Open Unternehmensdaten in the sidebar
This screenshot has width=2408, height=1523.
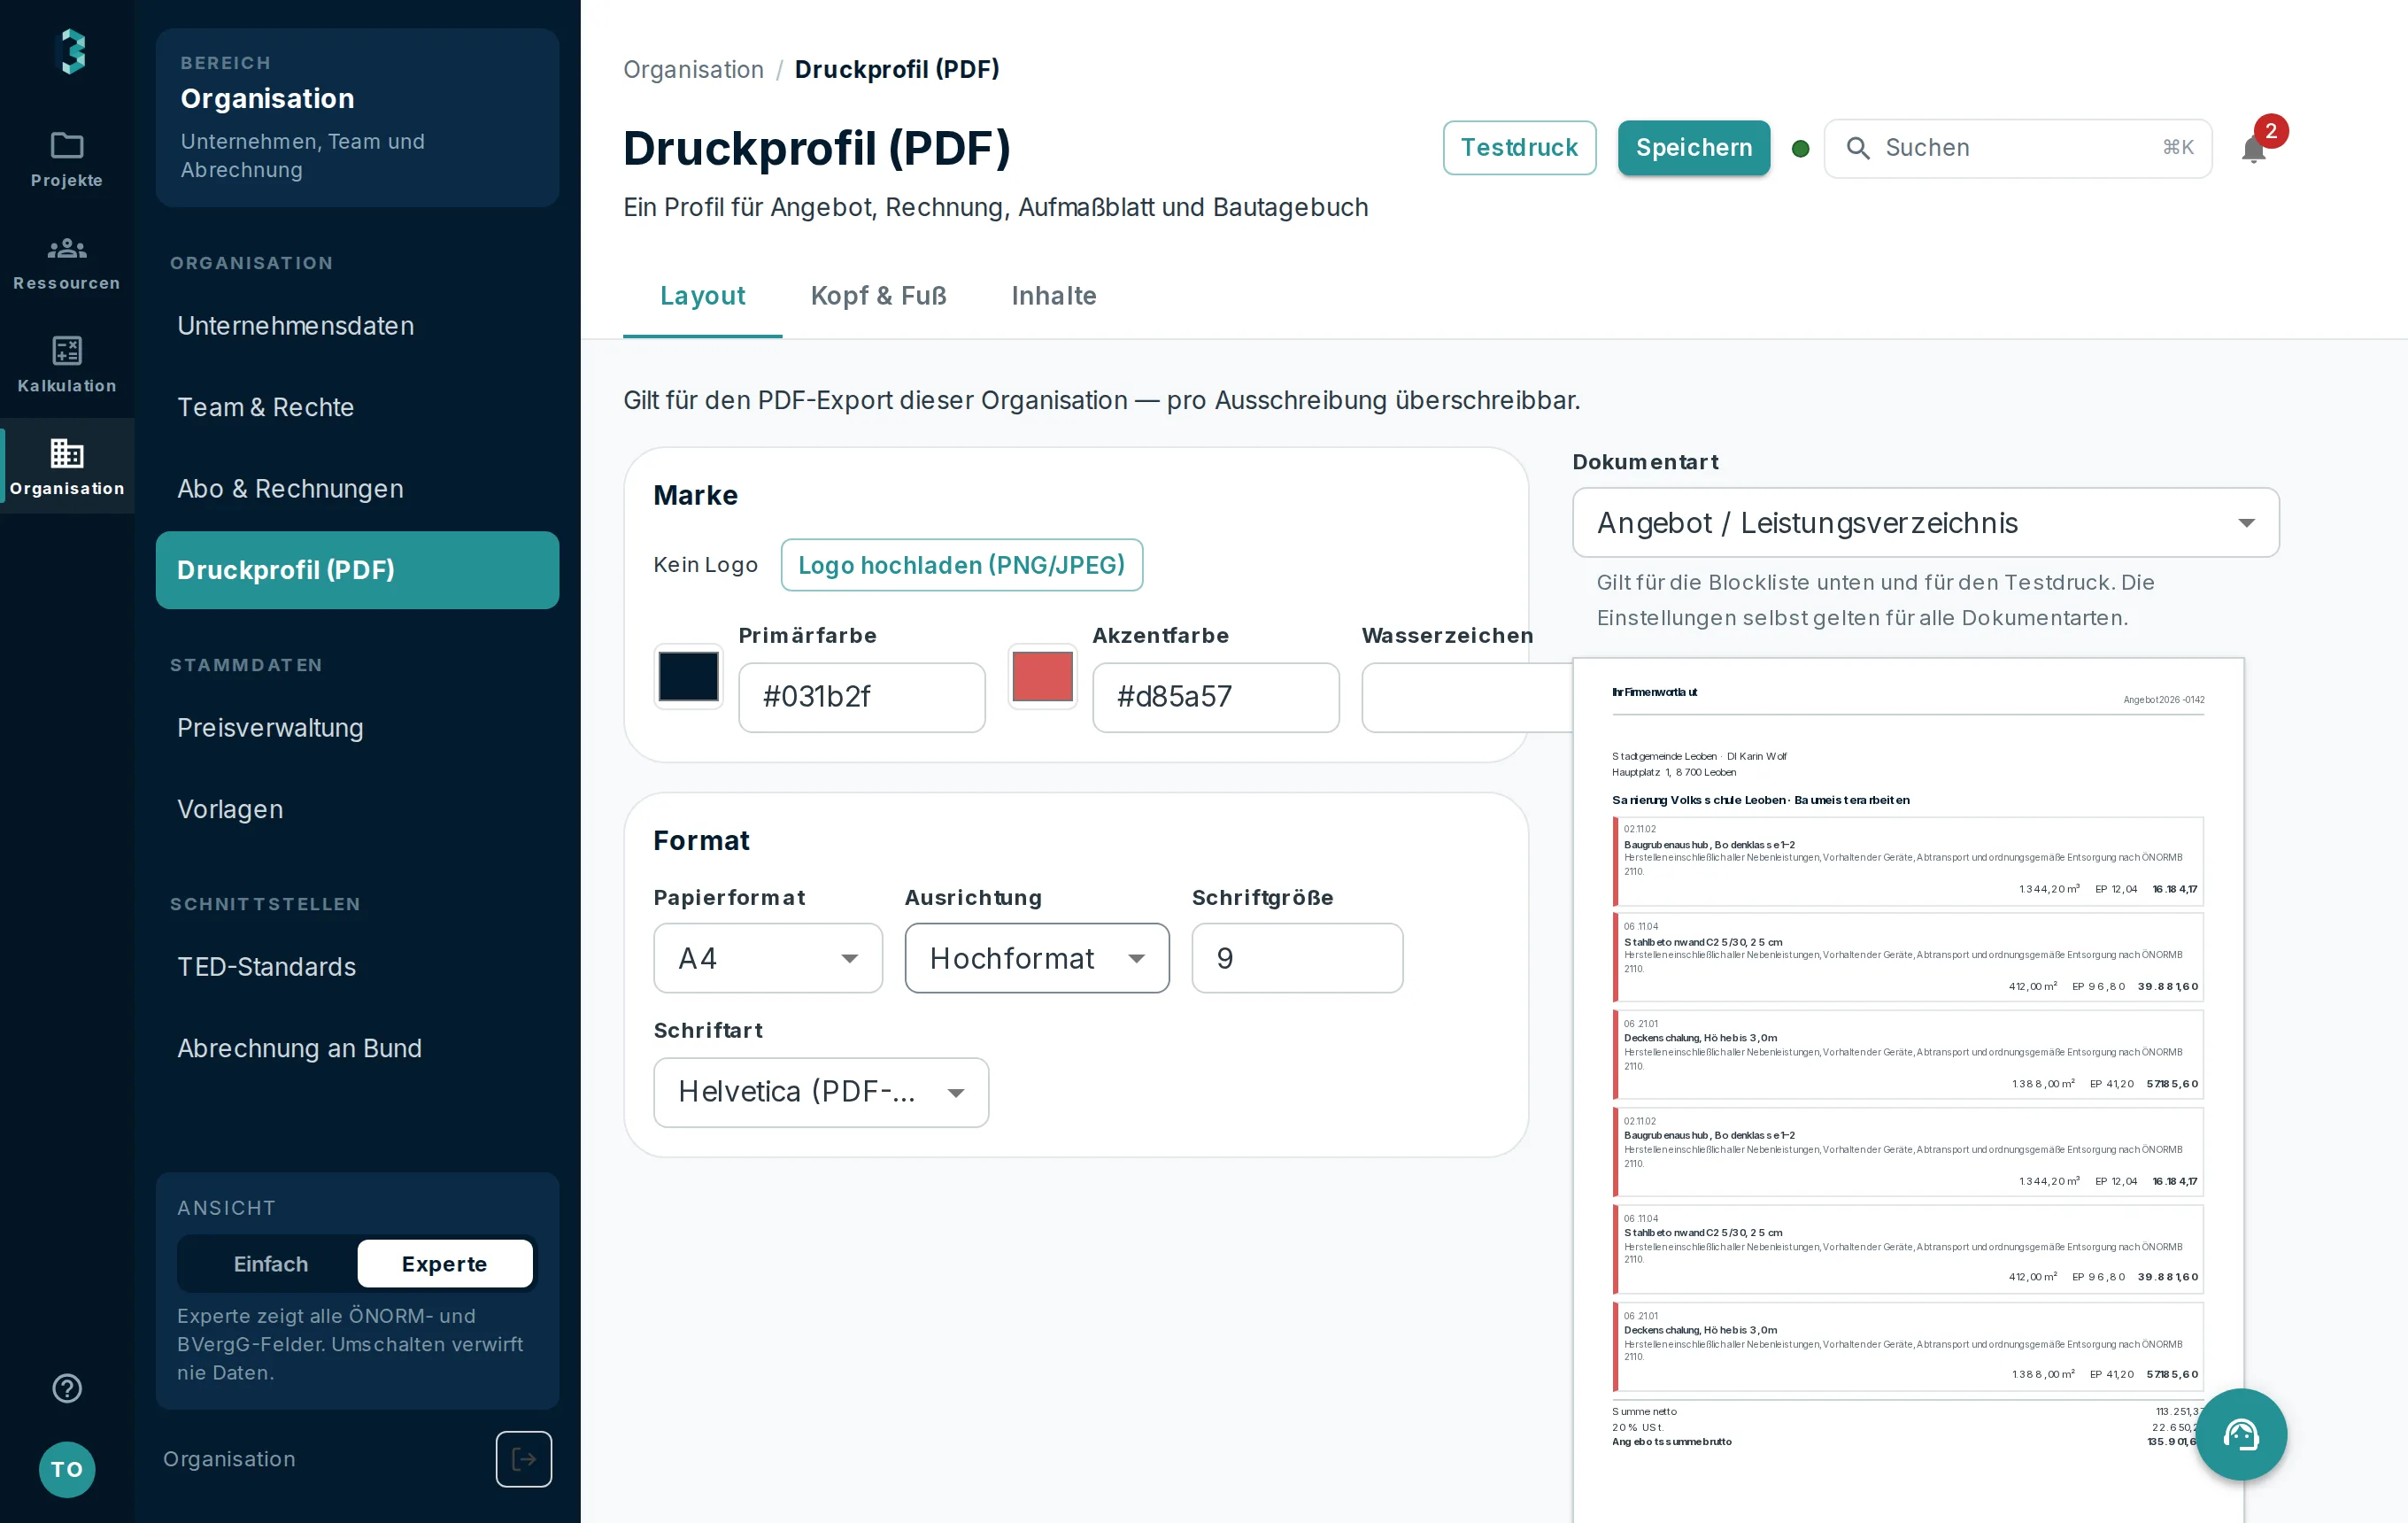(357, 326)
